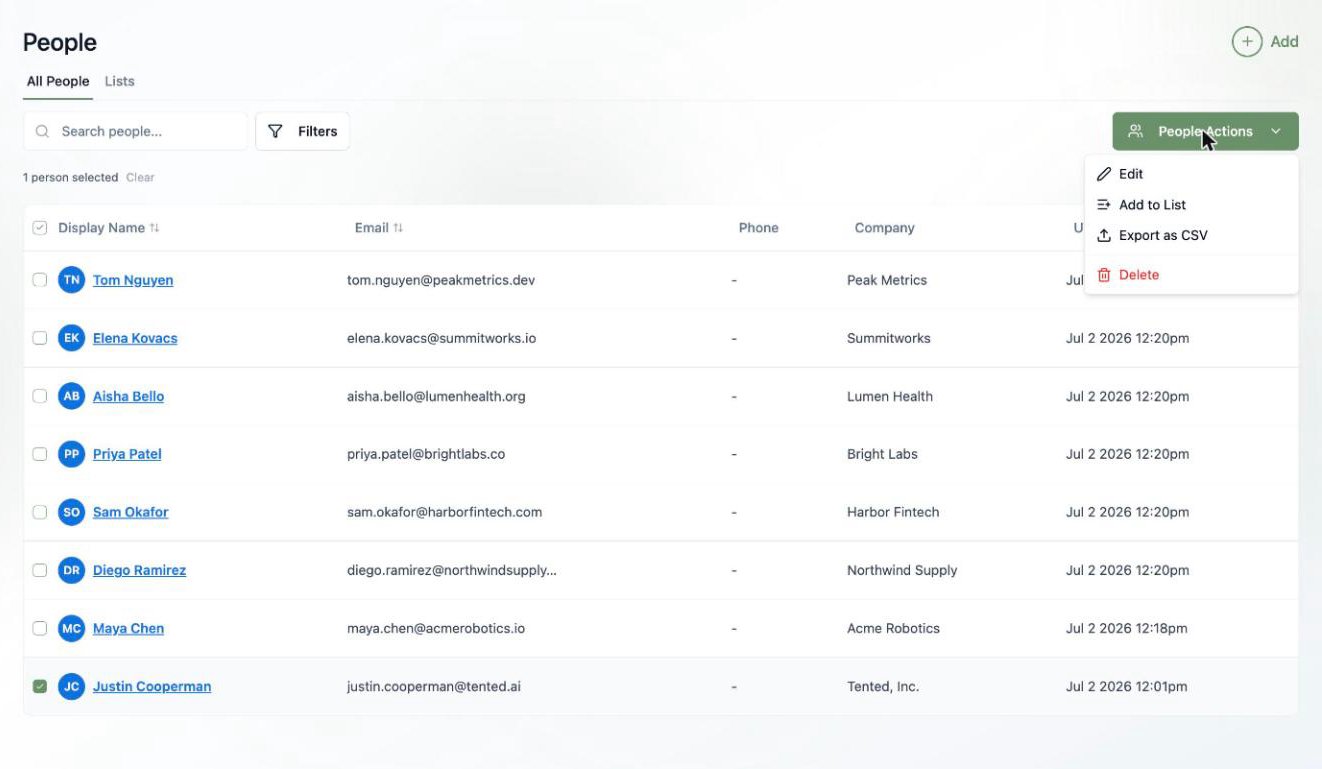
Task: Switch to the Lists tab
Action: [x=119, y=81]
